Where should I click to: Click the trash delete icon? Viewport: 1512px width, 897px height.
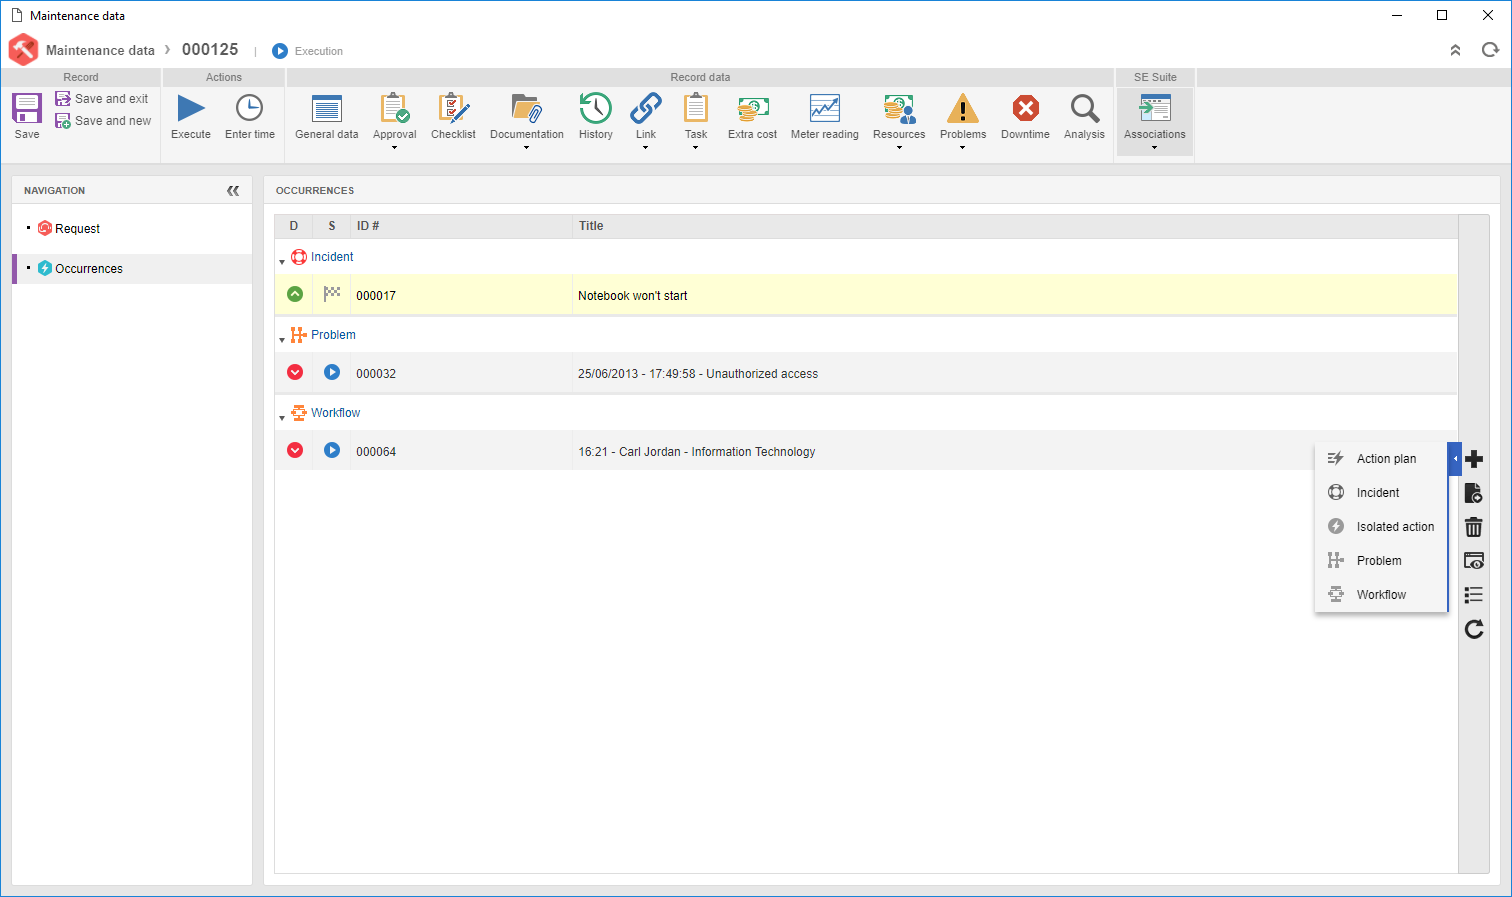pyautogui.click(x=1474, y=527)
